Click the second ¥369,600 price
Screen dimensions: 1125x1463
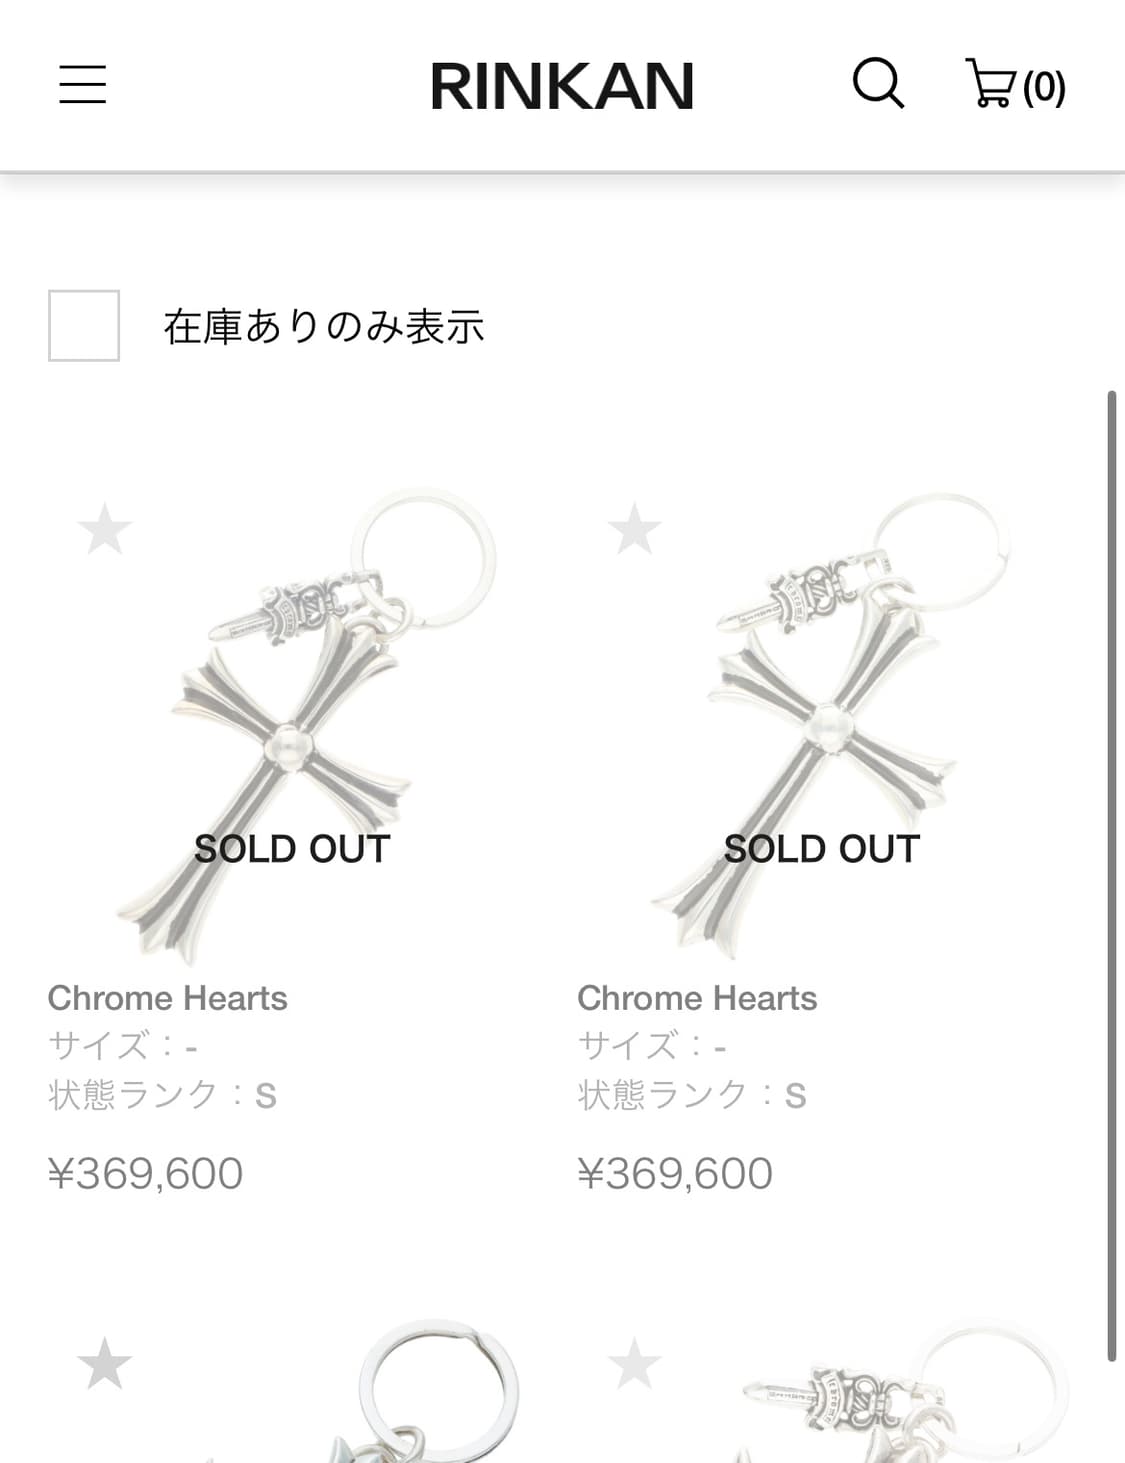675,1173
